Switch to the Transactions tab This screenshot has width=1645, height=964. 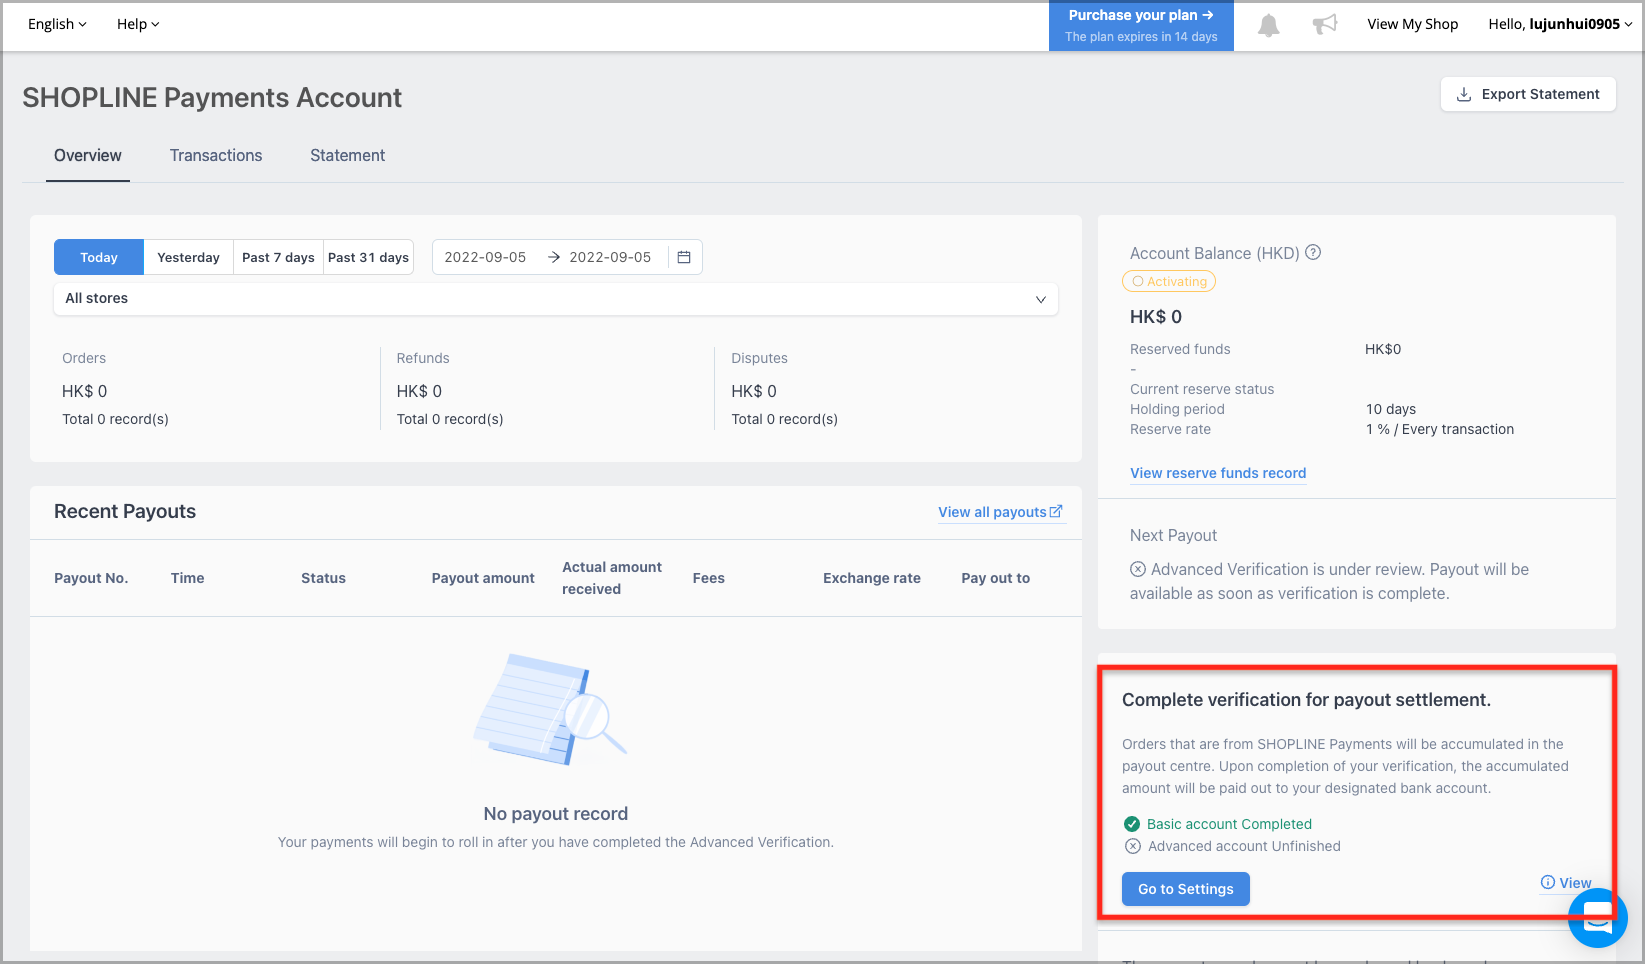point(215,155)
